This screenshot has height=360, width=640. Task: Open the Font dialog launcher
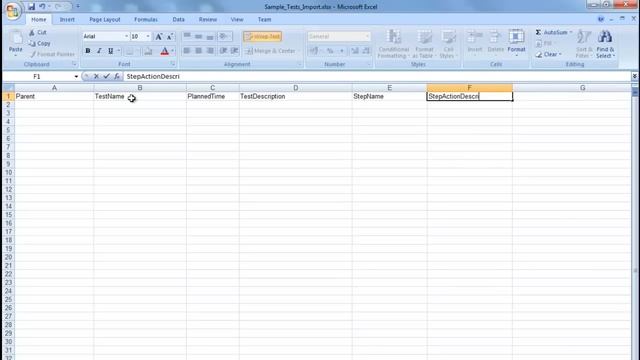pyautogui.click(x=173, y=64)
